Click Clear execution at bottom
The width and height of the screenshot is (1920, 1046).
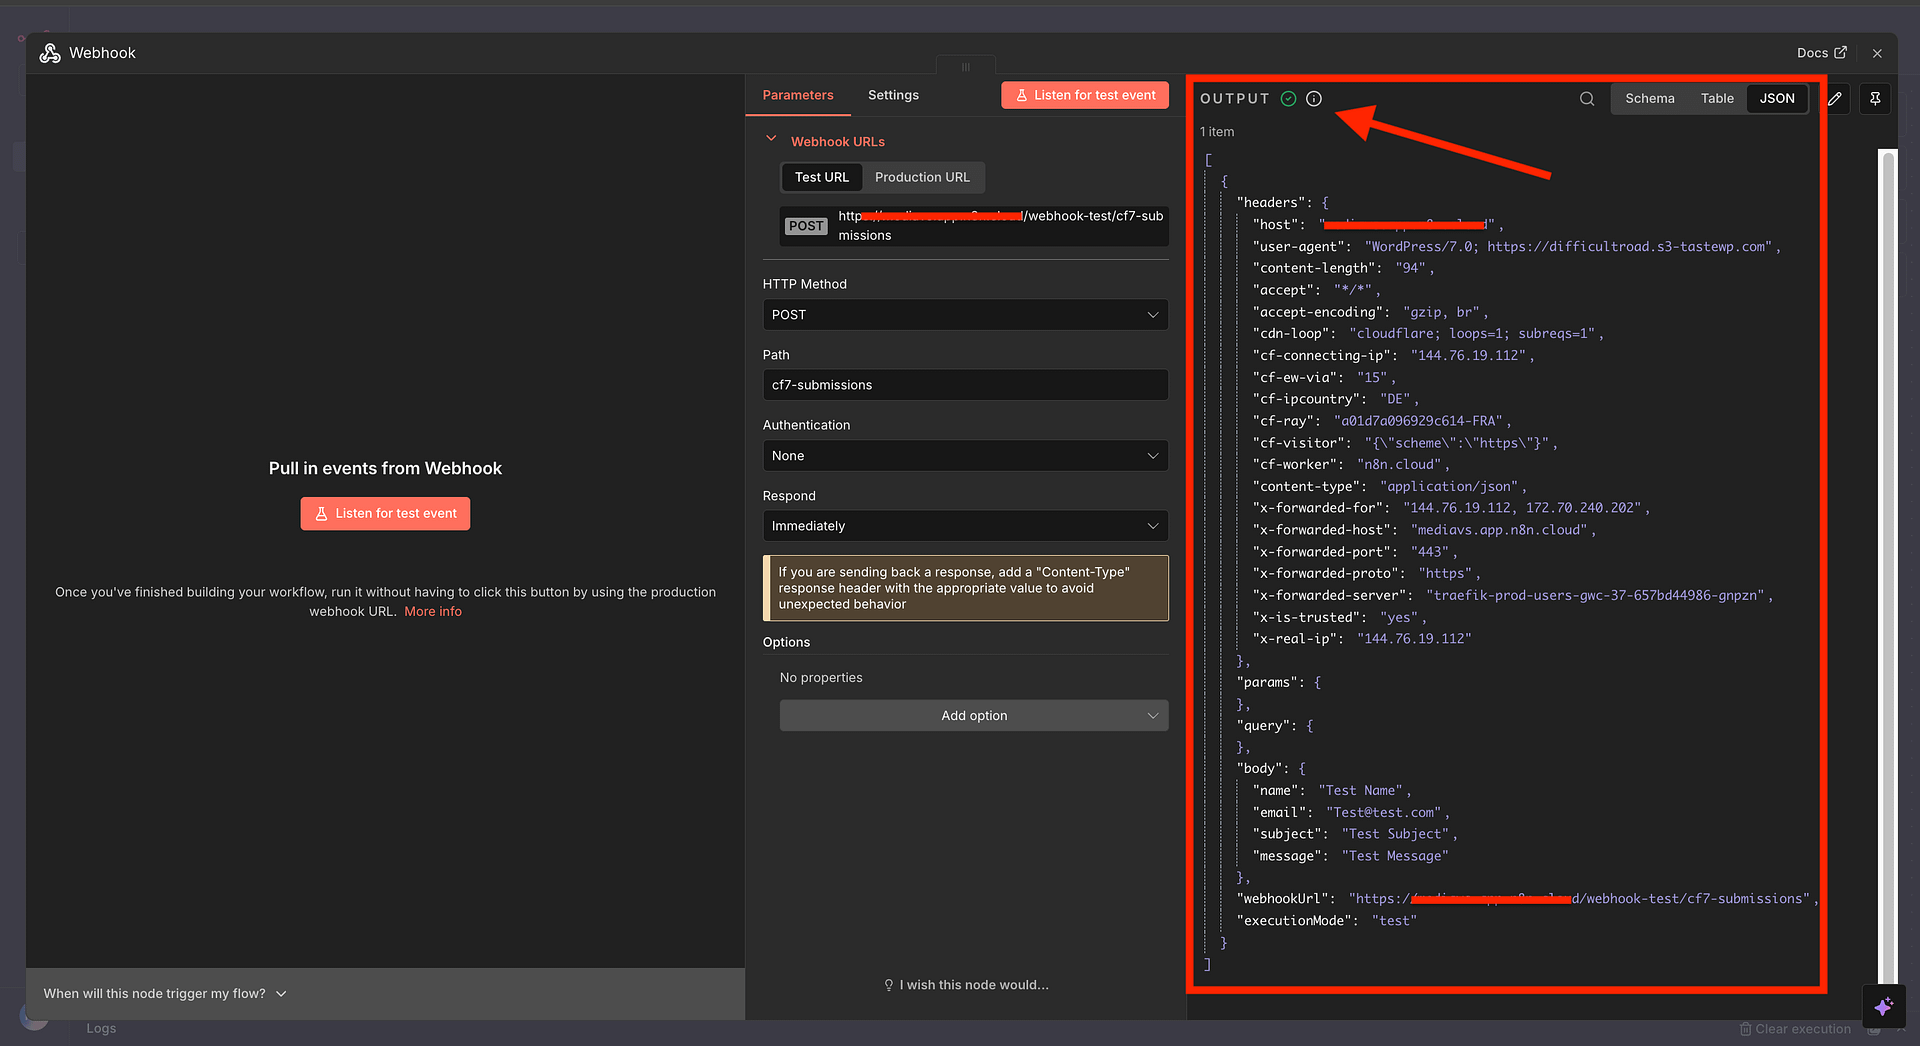(1795, 1029)
